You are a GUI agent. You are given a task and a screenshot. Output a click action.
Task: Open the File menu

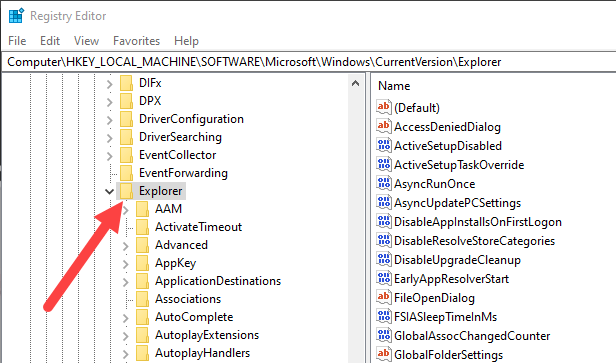(17, 41)
